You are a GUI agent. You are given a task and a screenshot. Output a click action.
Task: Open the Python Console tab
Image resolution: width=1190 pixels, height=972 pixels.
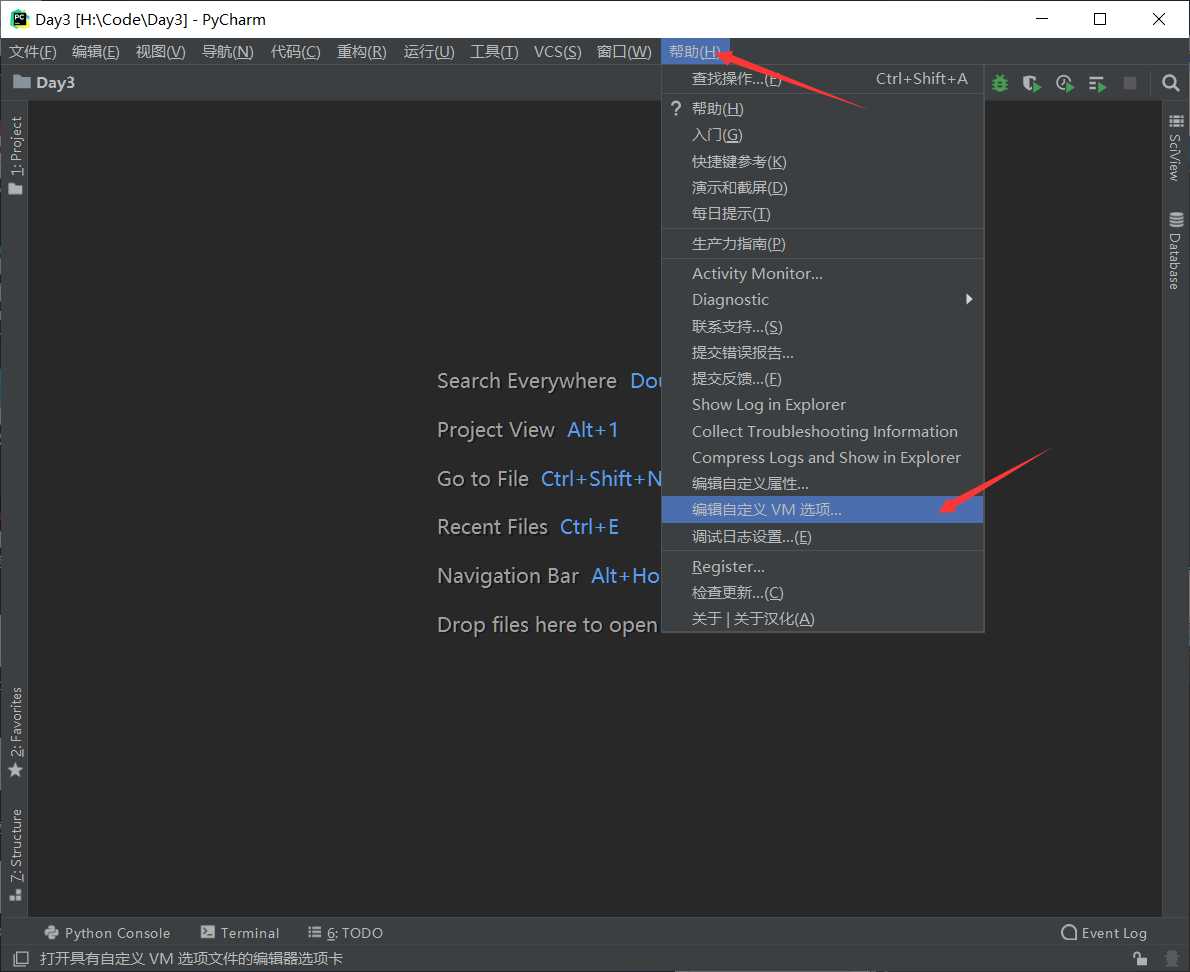[107, 933]
